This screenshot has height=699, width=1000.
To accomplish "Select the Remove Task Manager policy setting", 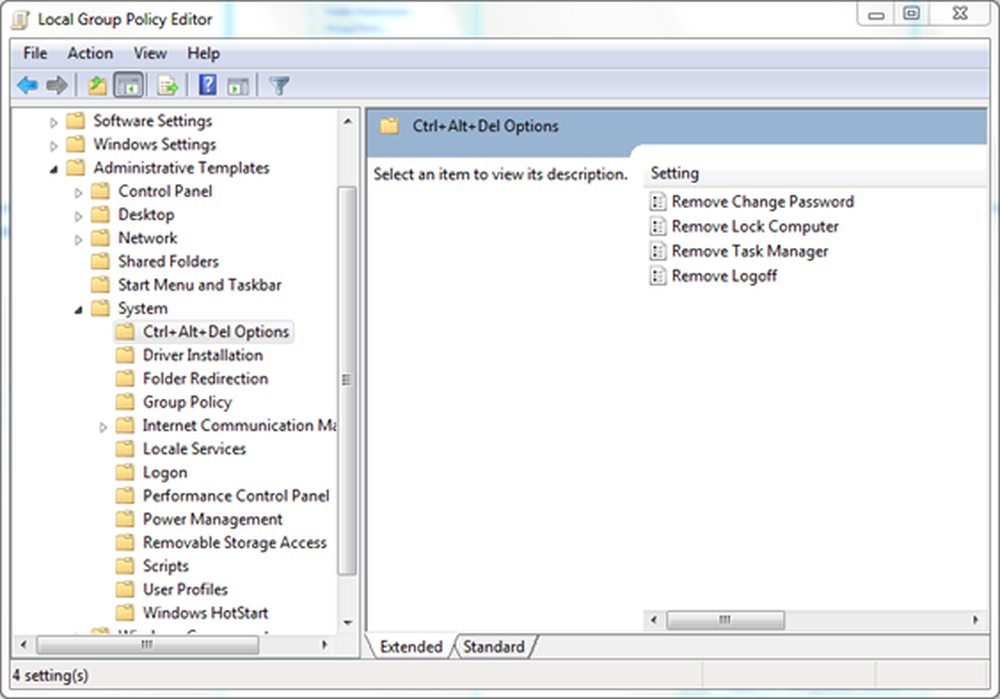I will (x=749, y=251).
